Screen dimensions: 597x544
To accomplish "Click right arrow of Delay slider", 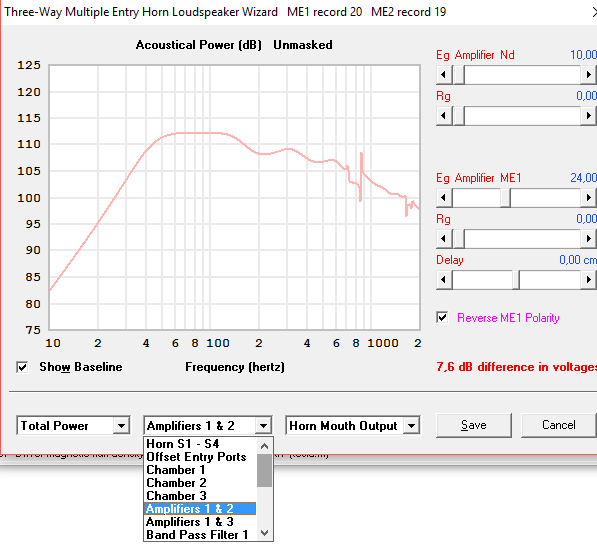I will [589, 279].
